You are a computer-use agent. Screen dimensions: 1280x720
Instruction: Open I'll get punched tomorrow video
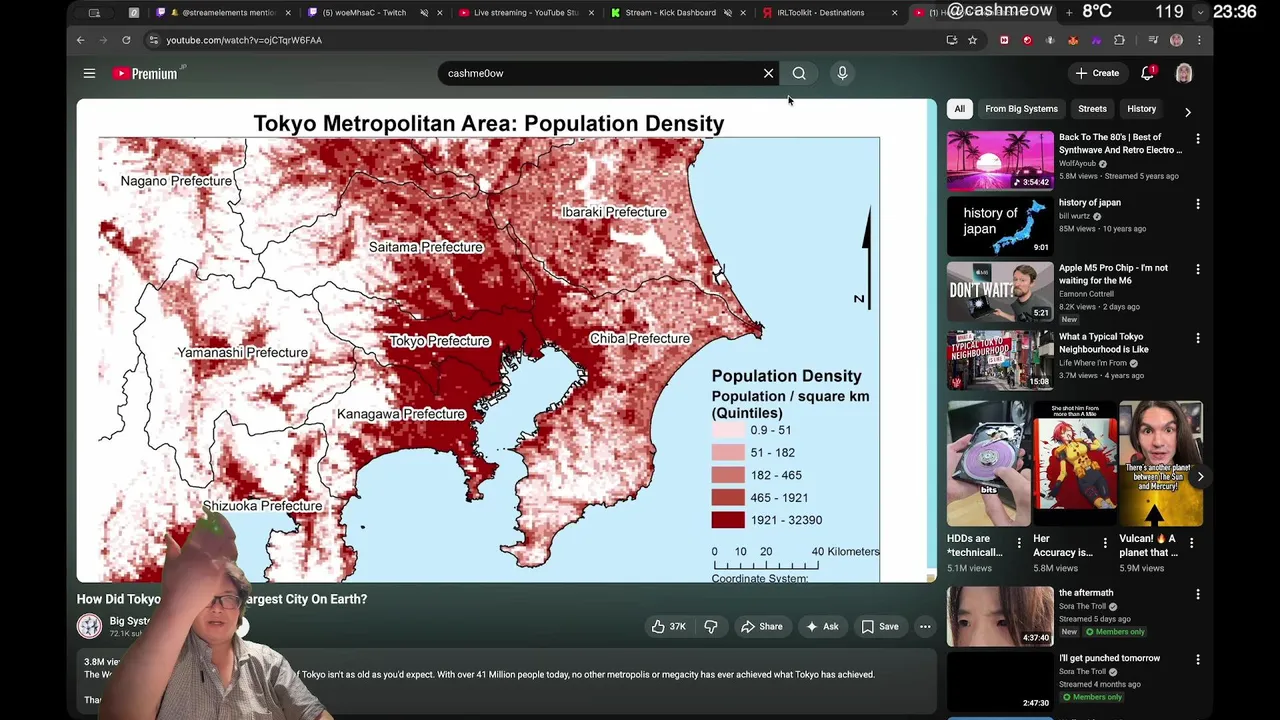pyautogui.click(x=1000, y=682)
